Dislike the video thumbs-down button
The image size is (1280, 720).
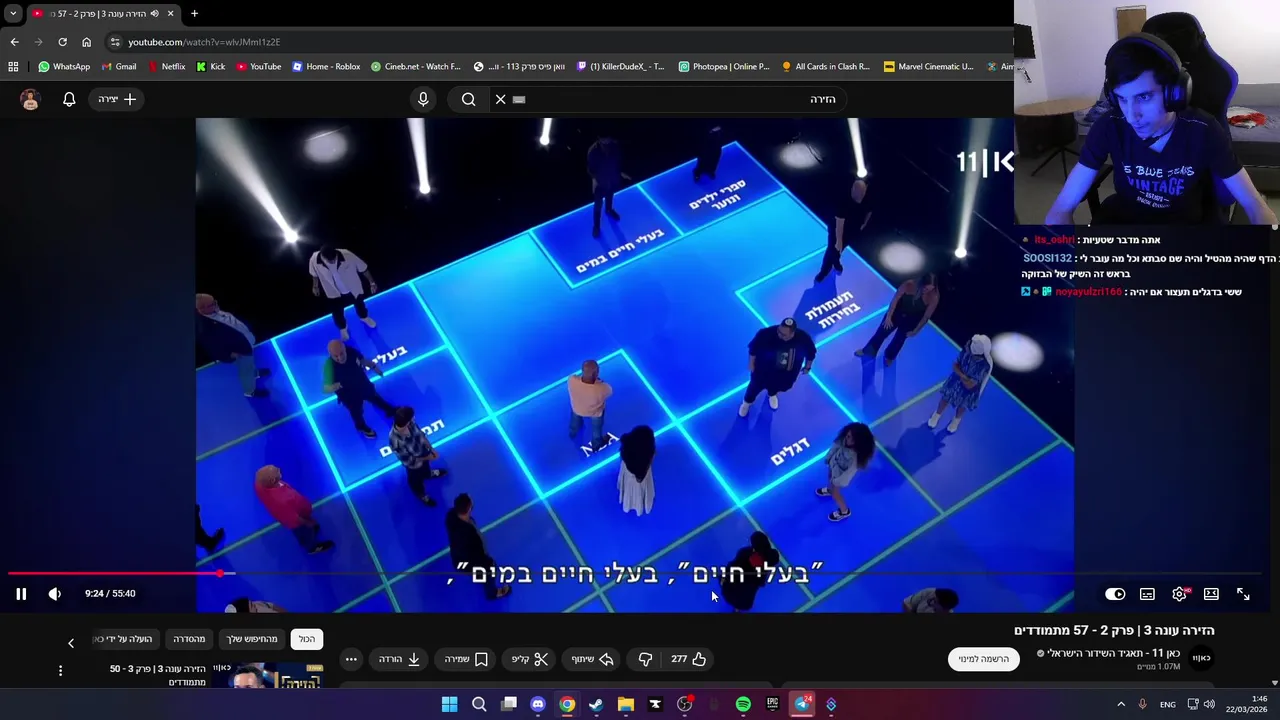pos(645,659)
